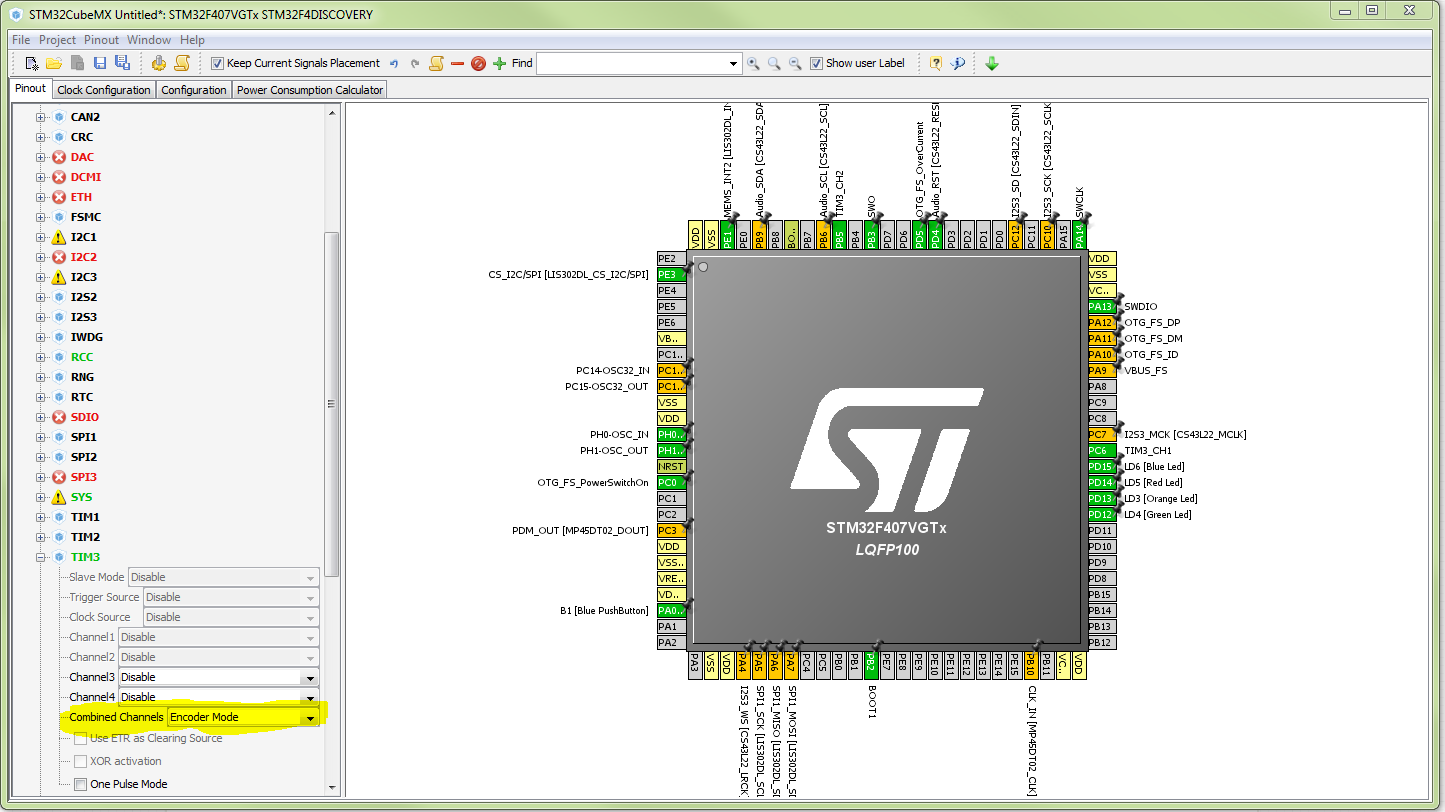Zoom out of the chip view
This screenshot has width=1445, height=812.
tap(795, 63)
